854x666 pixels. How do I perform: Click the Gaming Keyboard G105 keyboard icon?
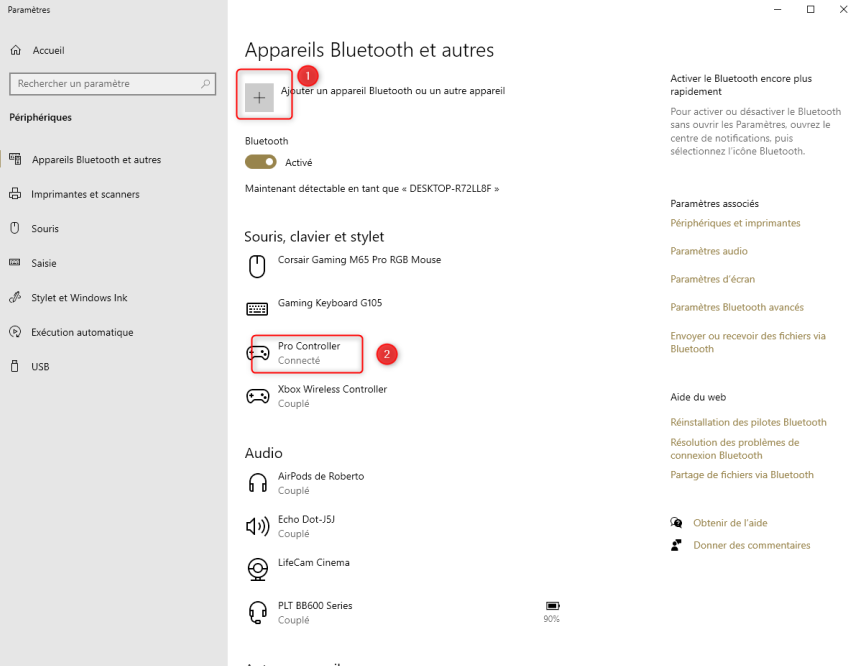pos(257,309)
